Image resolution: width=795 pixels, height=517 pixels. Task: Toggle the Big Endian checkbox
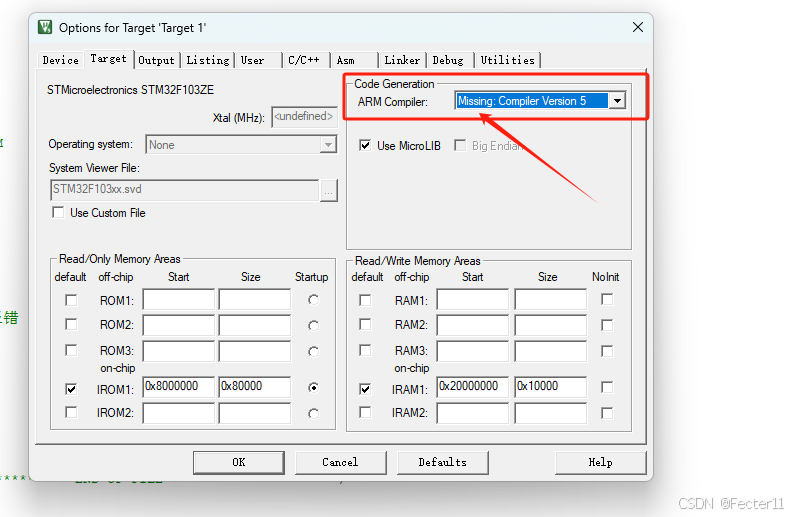[x=460, y=145]
